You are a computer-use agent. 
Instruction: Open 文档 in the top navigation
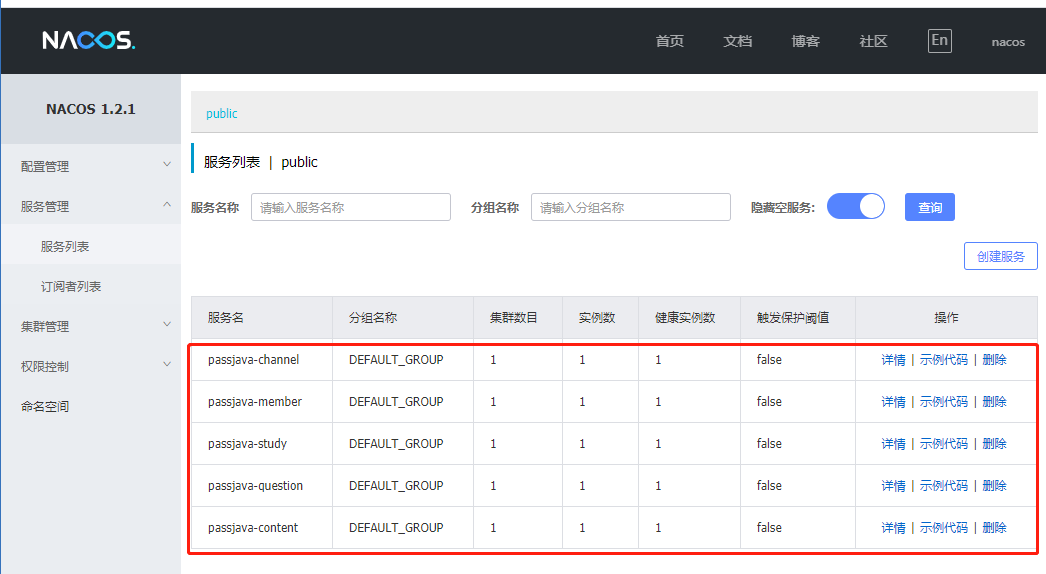pyautogui.click(x=737, y=41)
